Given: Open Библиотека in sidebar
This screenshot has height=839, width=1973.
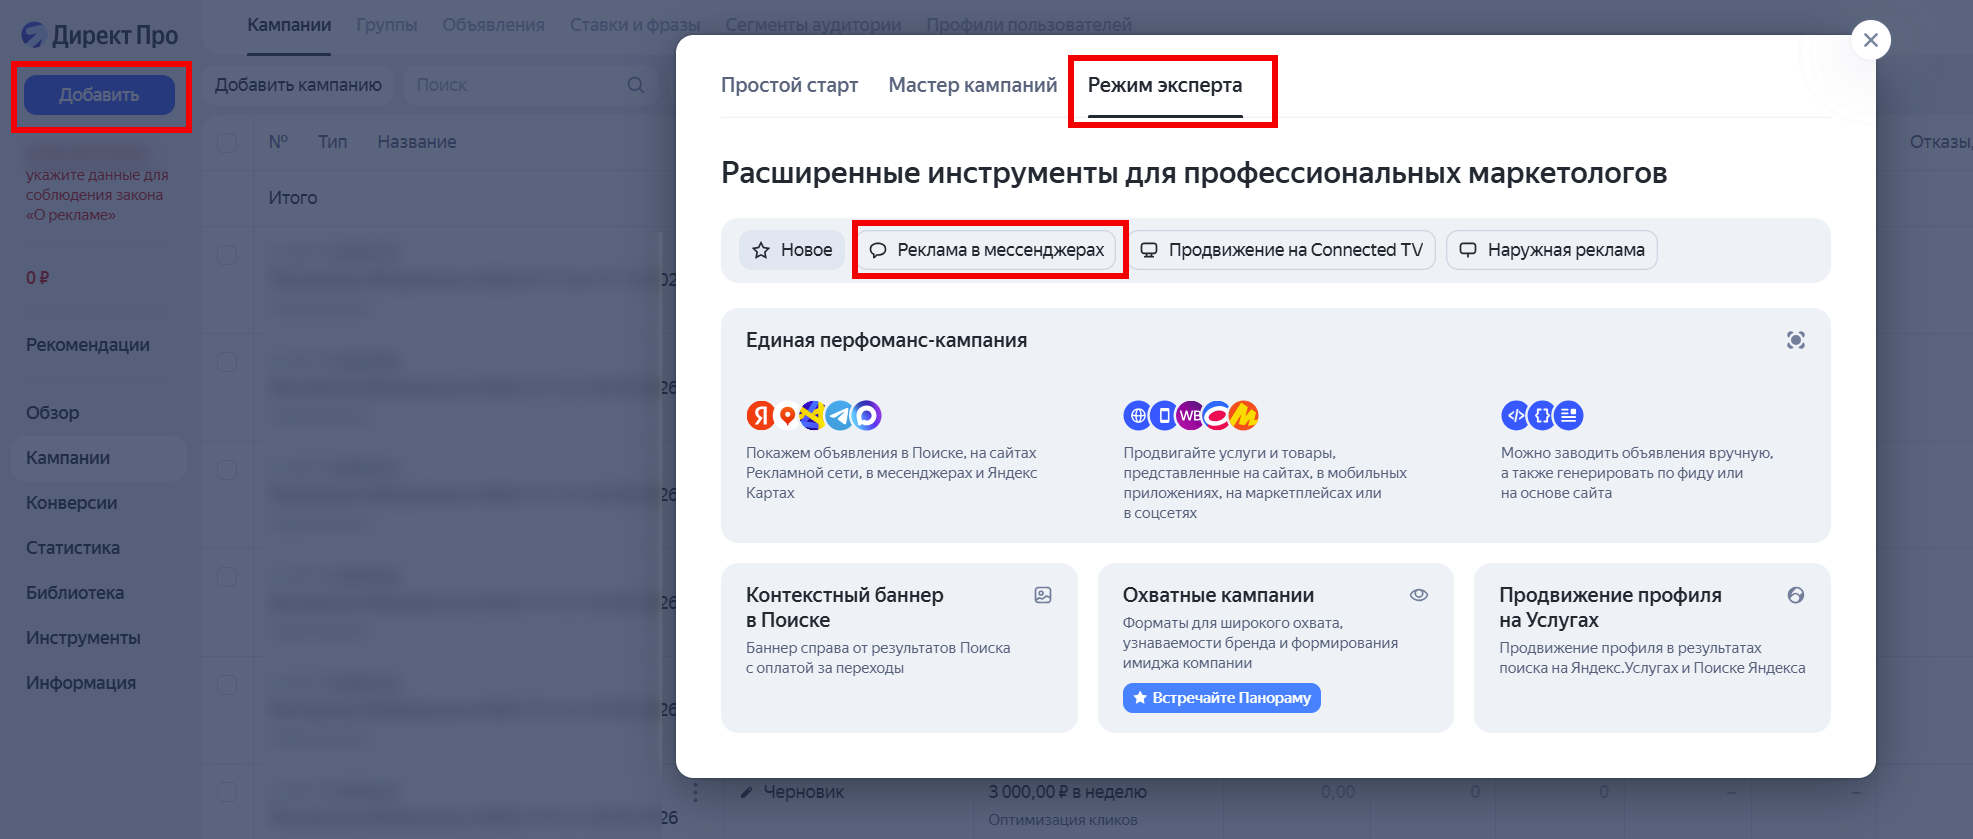Looking at the screenshot, I should 75,593.
